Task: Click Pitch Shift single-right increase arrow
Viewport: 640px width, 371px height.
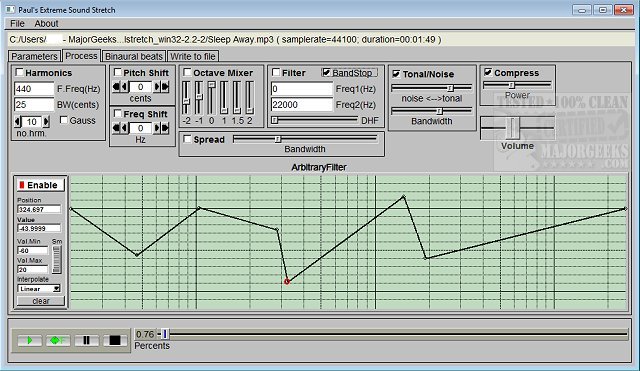Action: pyautogui.click(x=156, y=87)
